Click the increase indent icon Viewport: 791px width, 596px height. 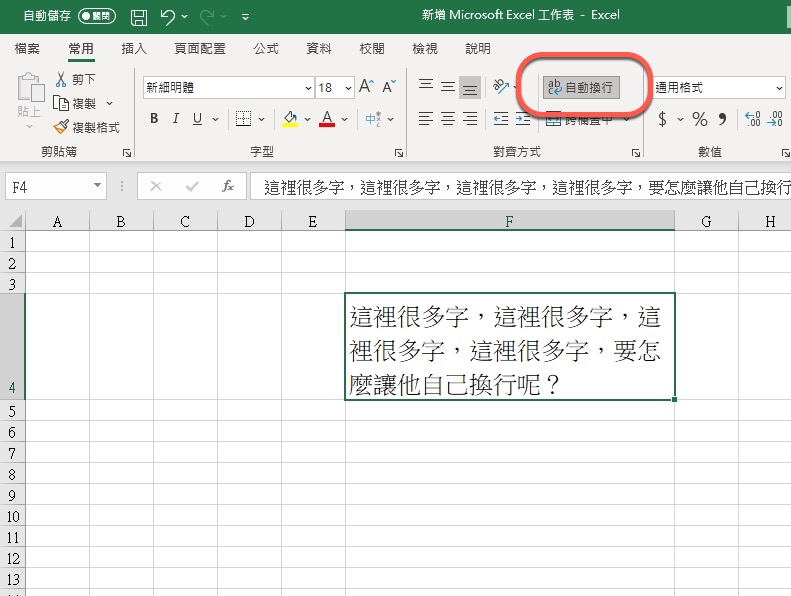click(x=522, y=119)
